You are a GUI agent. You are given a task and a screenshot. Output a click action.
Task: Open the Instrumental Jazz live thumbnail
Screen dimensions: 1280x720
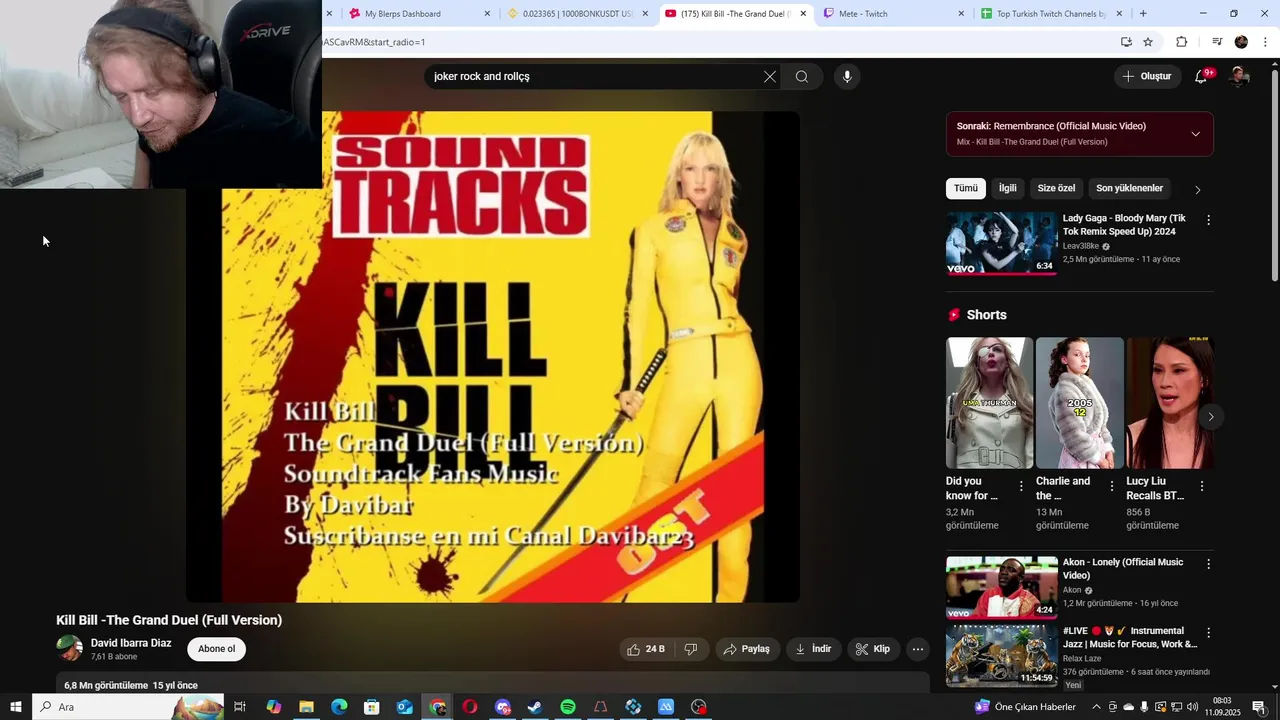tap(1001, 656)
